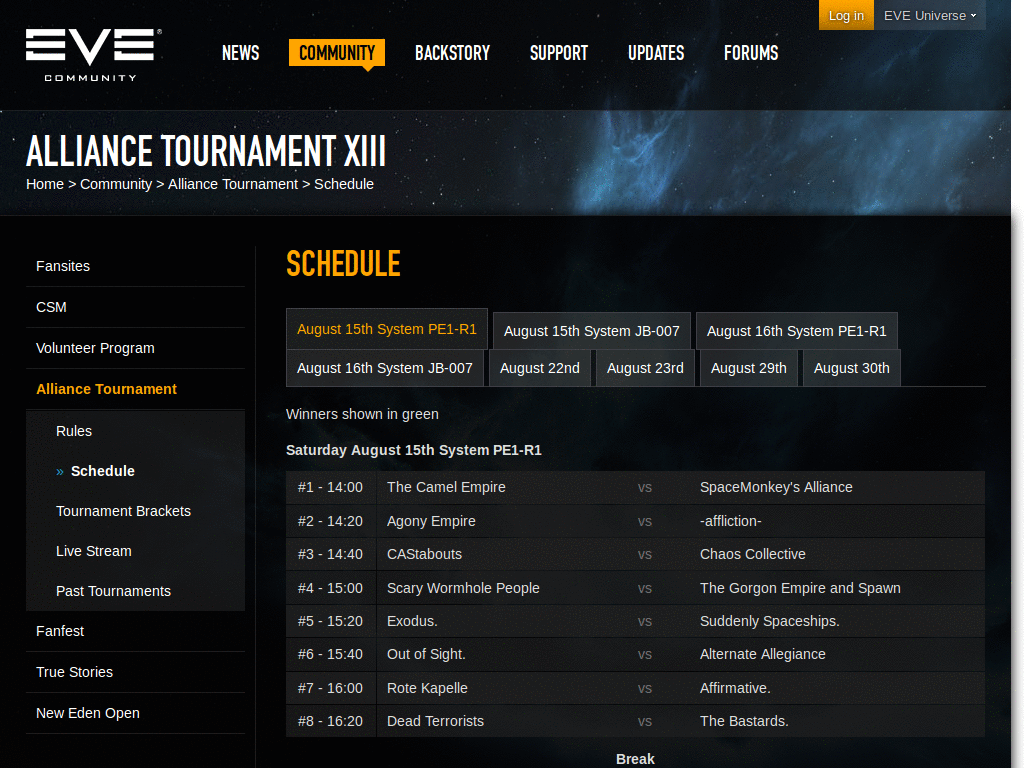The height and width of the screenshot is (768, 1024).
Task: Select the August 22nd schedule tab
Action: coord(540,368)
